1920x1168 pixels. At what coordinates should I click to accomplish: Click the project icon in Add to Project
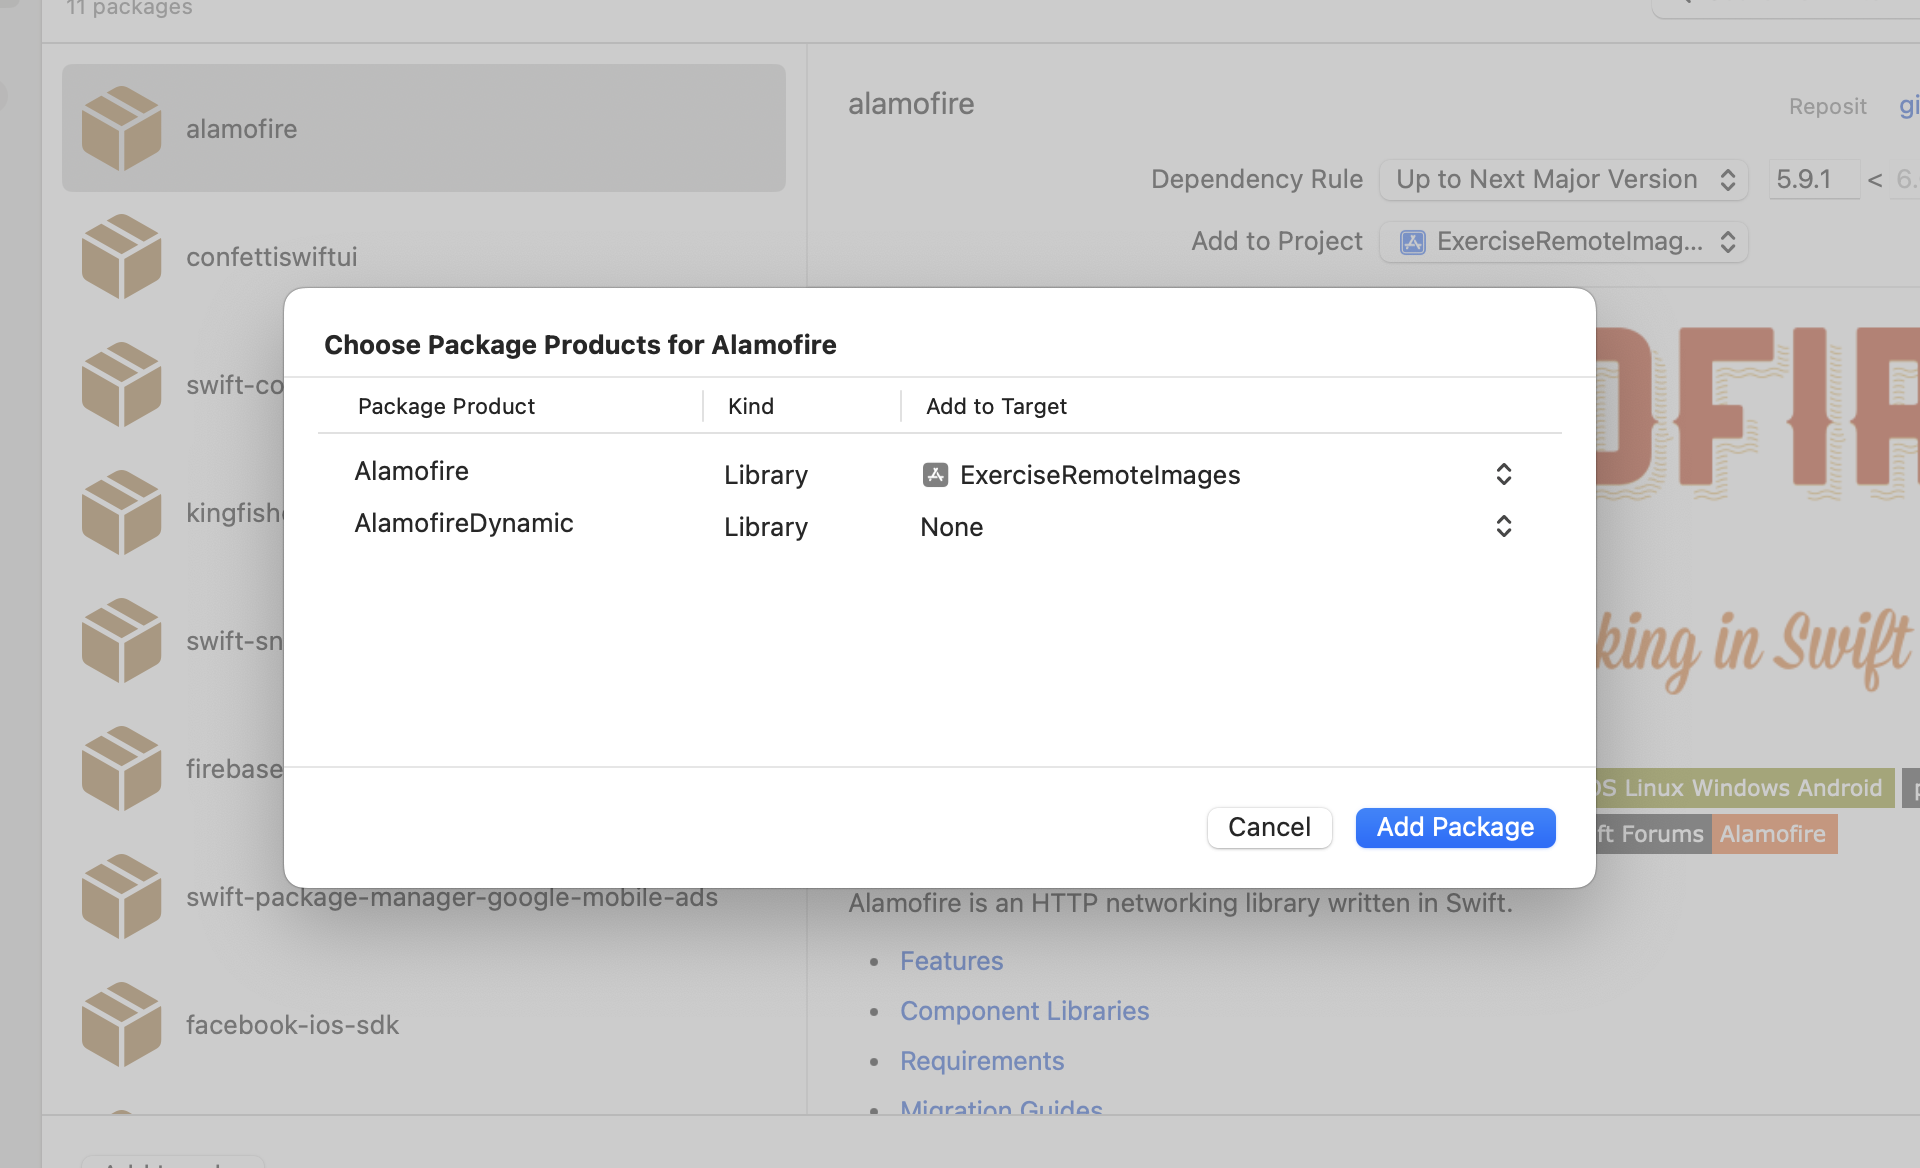pyautogui.click(x=1412, y=242)
